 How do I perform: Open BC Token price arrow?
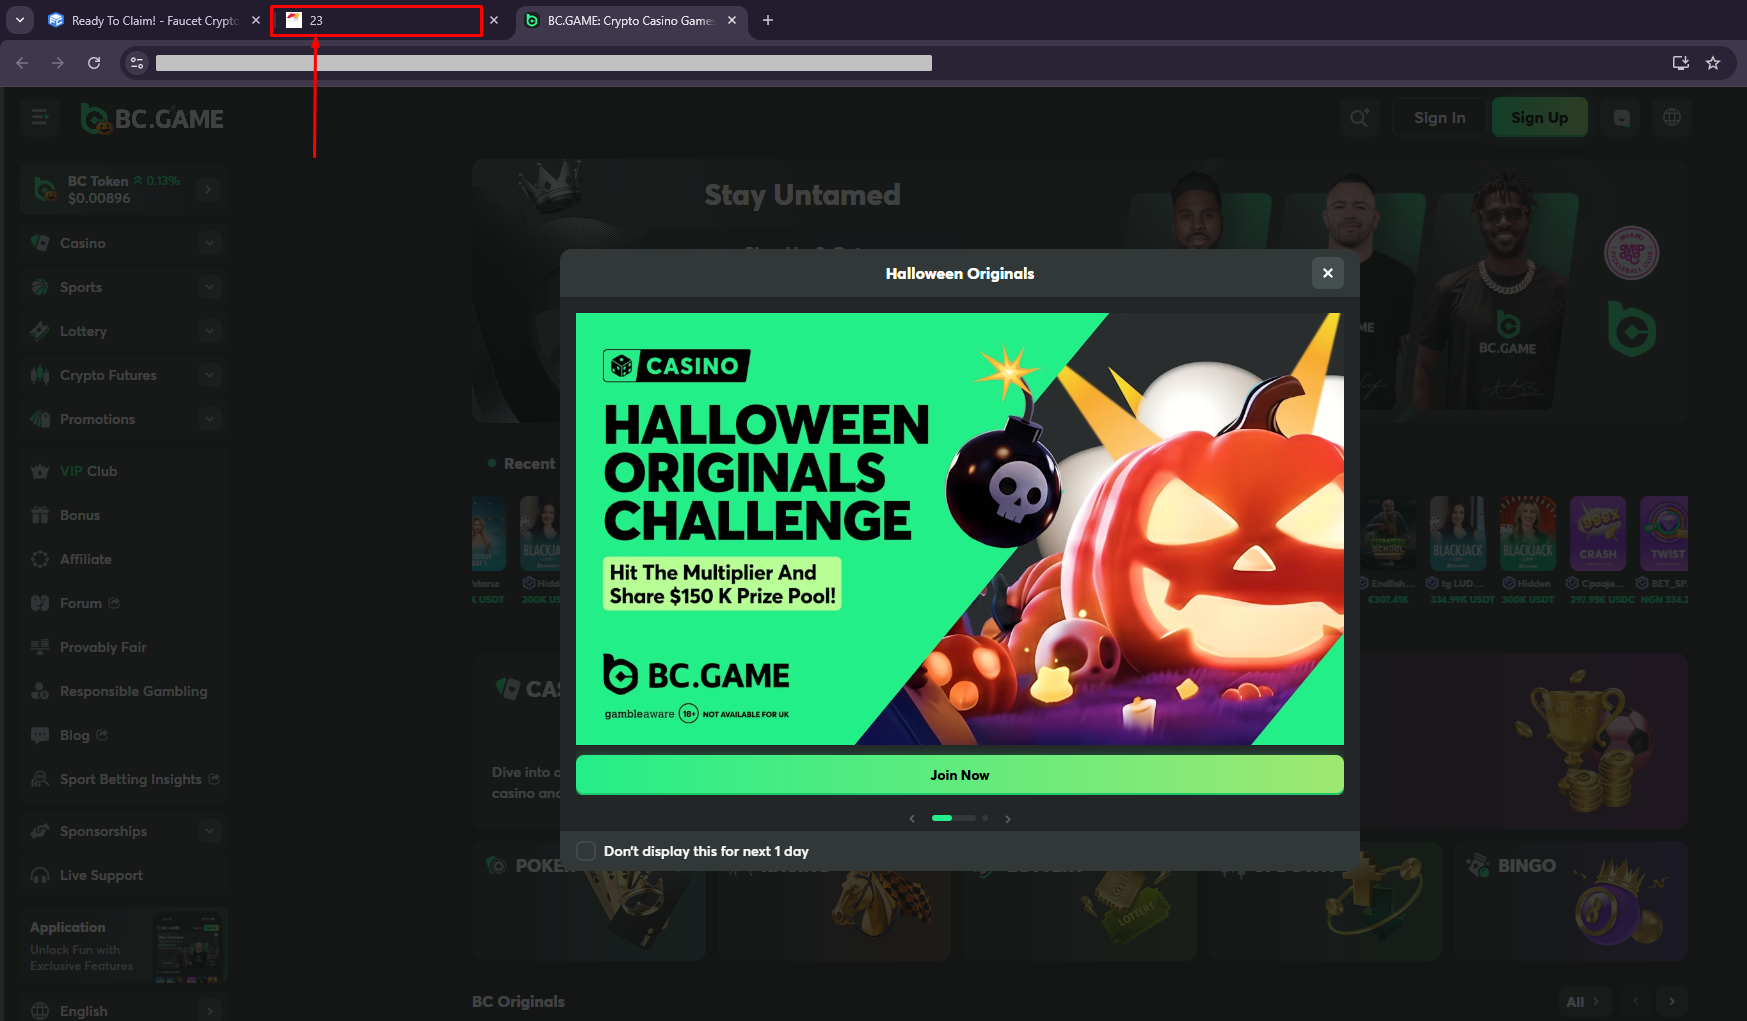208,189
